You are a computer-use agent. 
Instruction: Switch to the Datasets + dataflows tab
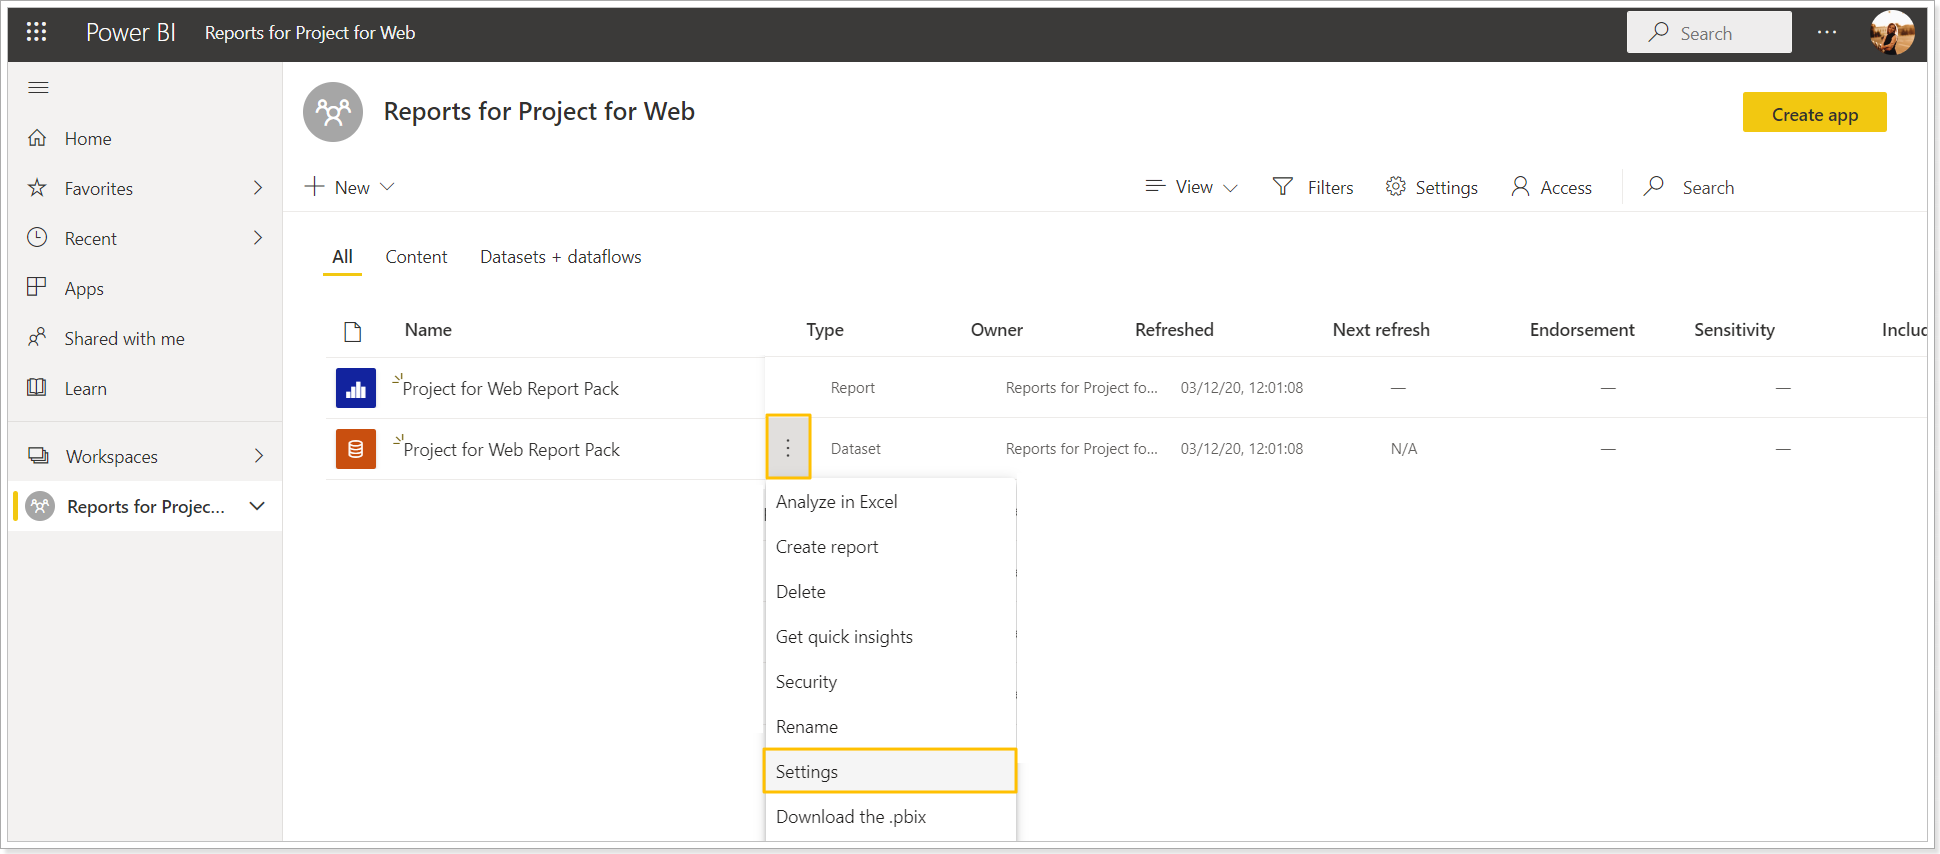[561, 257]
